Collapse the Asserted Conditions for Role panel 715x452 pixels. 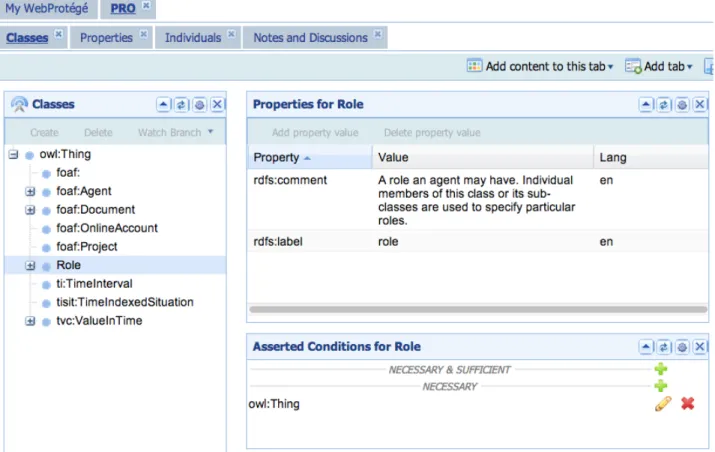coord(646,347)
